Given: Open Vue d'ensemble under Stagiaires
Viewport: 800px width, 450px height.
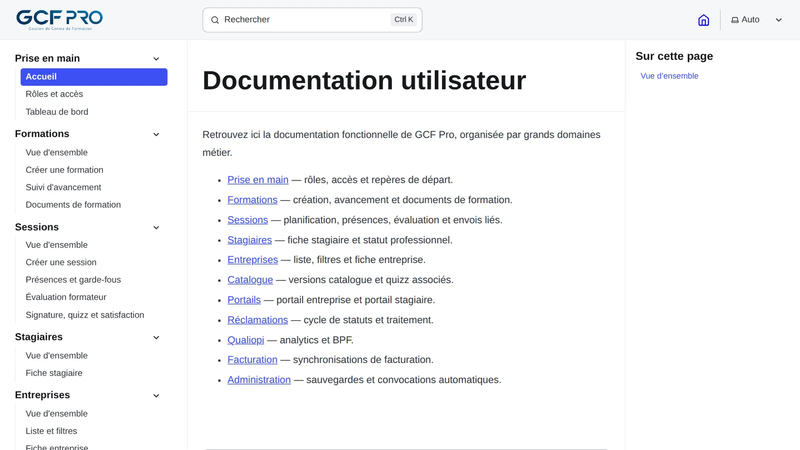Looking at the screenshot, I should coord(57,356).
